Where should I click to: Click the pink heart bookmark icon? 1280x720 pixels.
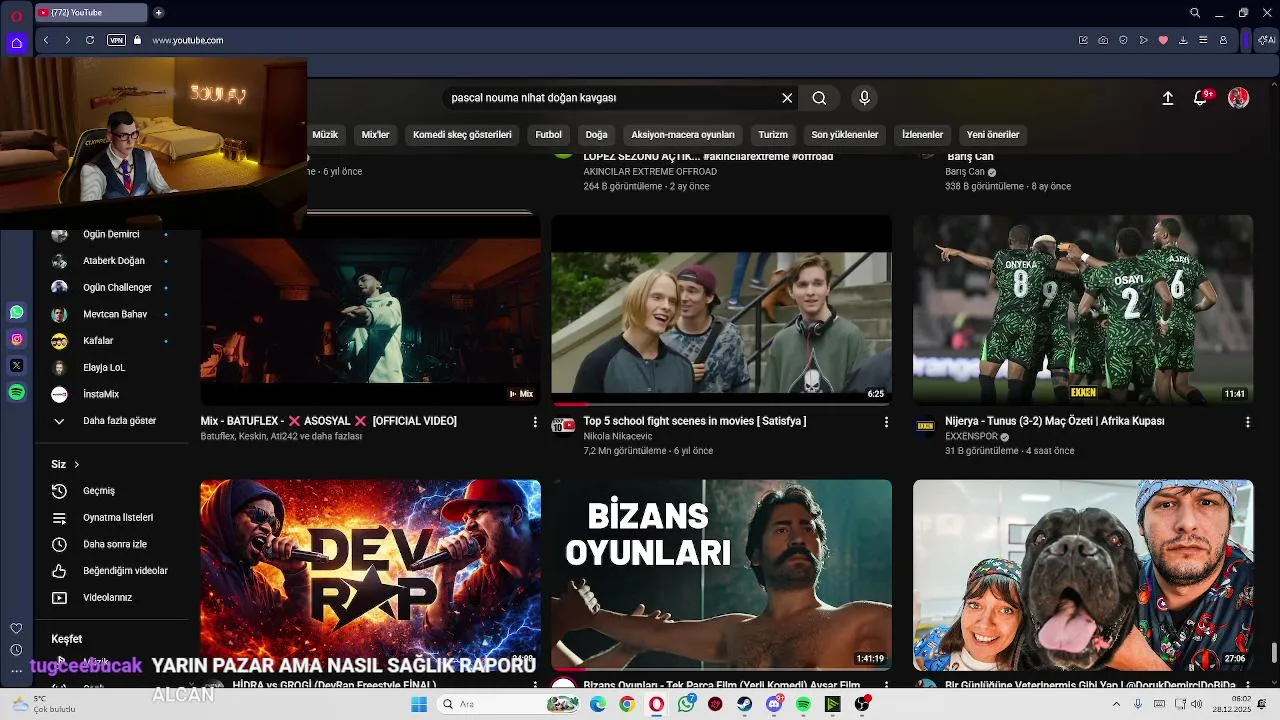1163,40
